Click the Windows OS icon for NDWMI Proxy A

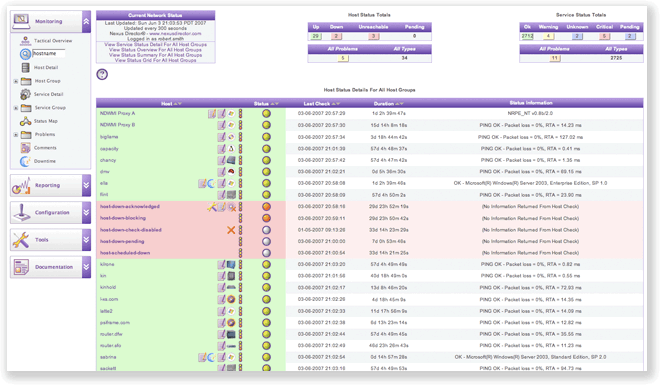tap(231, 114)
